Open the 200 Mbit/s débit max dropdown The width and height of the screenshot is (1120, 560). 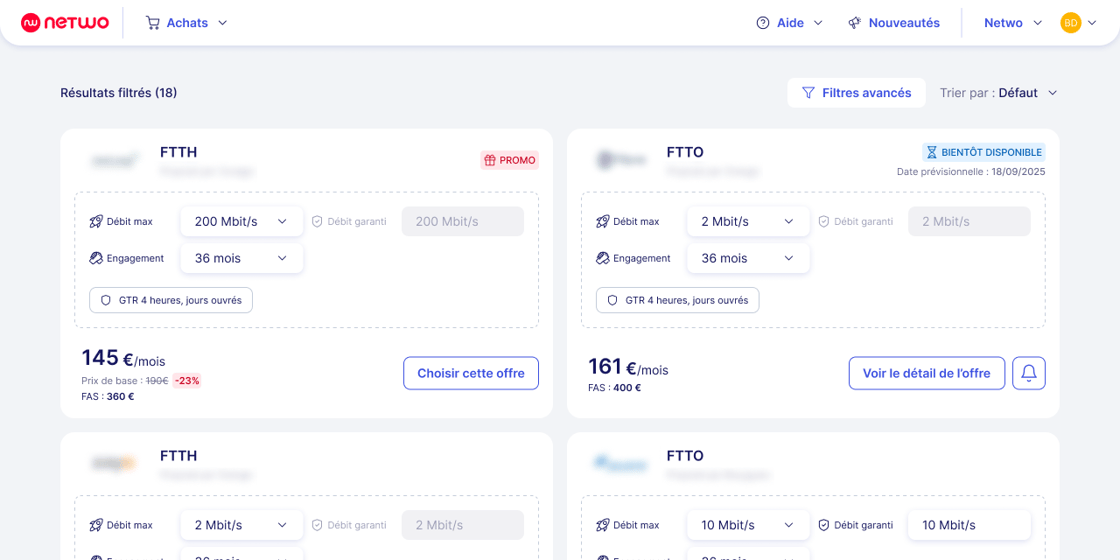[241, 221]
